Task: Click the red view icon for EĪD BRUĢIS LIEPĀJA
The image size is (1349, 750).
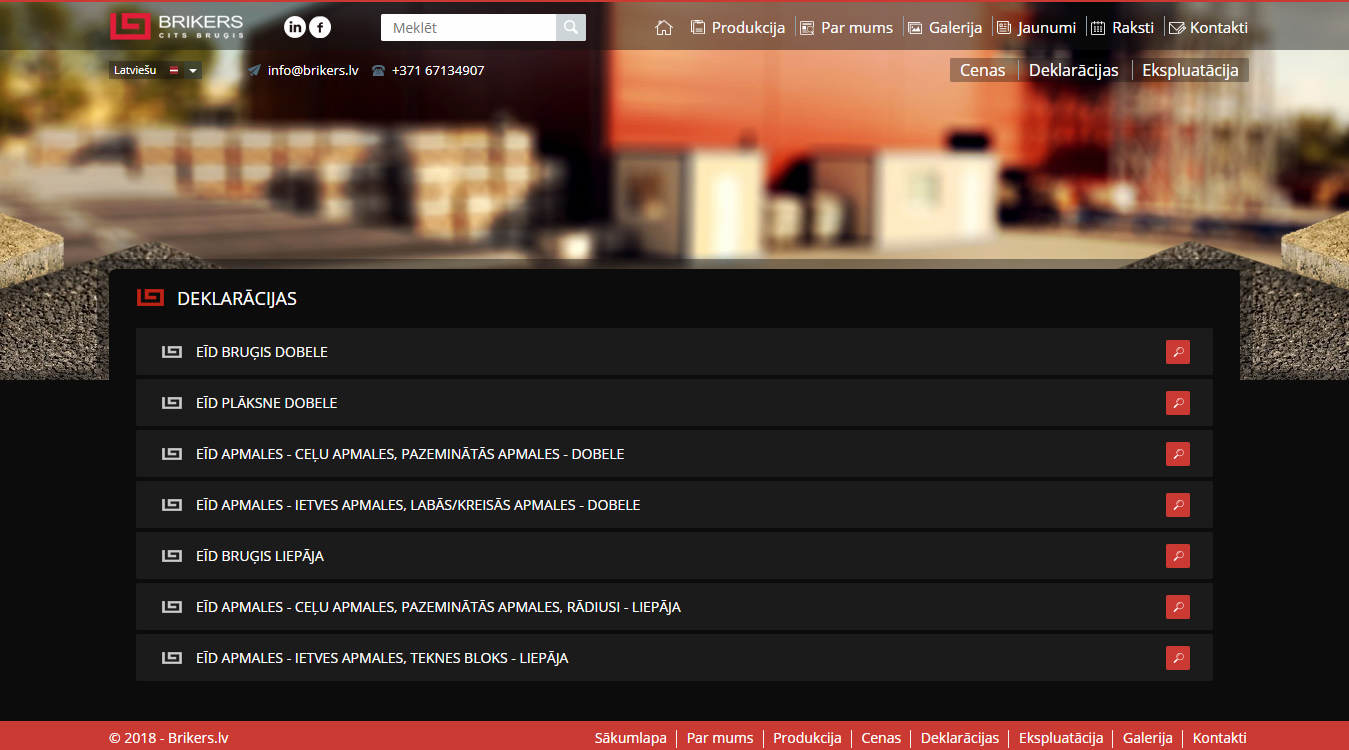Action: click(1177, 556)
